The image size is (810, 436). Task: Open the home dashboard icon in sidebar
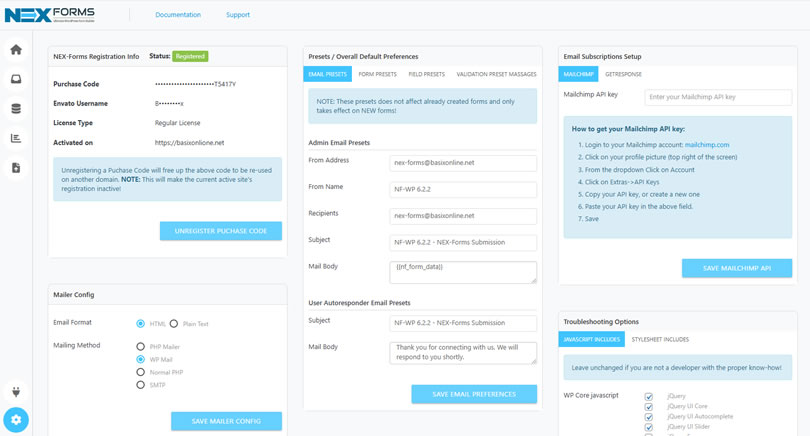pyautogui.click(x=16, y=50)
